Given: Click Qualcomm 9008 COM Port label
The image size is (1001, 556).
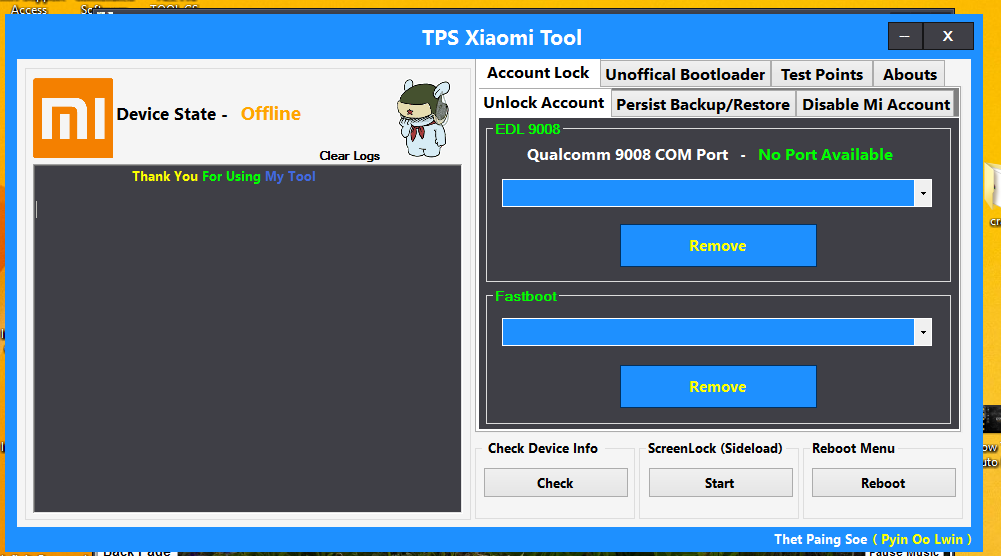Looking at the screenshot, I should click(628, 154).
